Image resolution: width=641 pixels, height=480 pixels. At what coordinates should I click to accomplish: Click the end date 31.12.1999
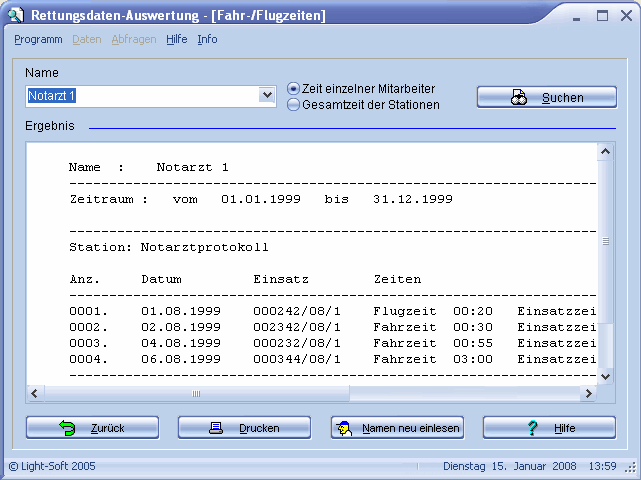(413, 200)
